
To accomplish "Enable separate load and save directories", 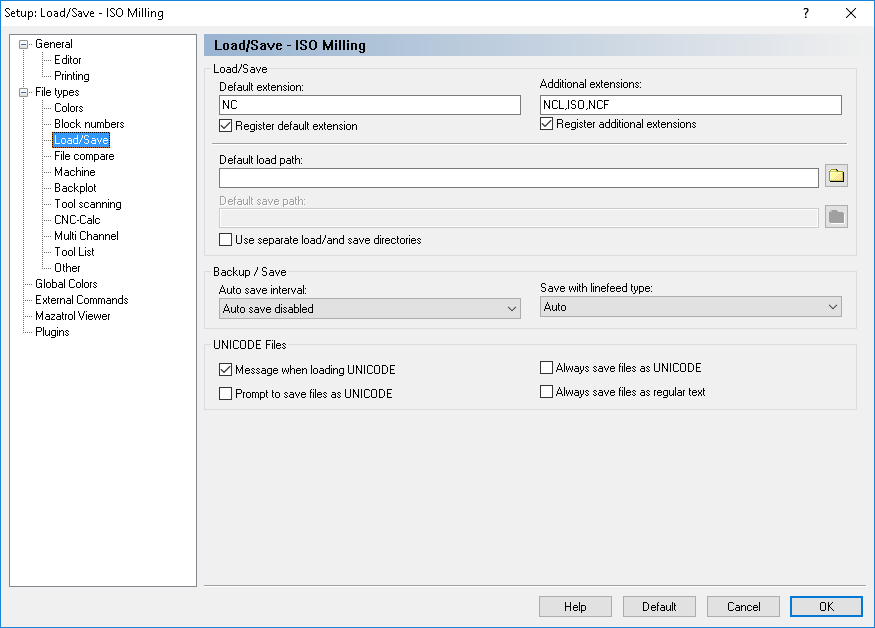I will (225, 240).
